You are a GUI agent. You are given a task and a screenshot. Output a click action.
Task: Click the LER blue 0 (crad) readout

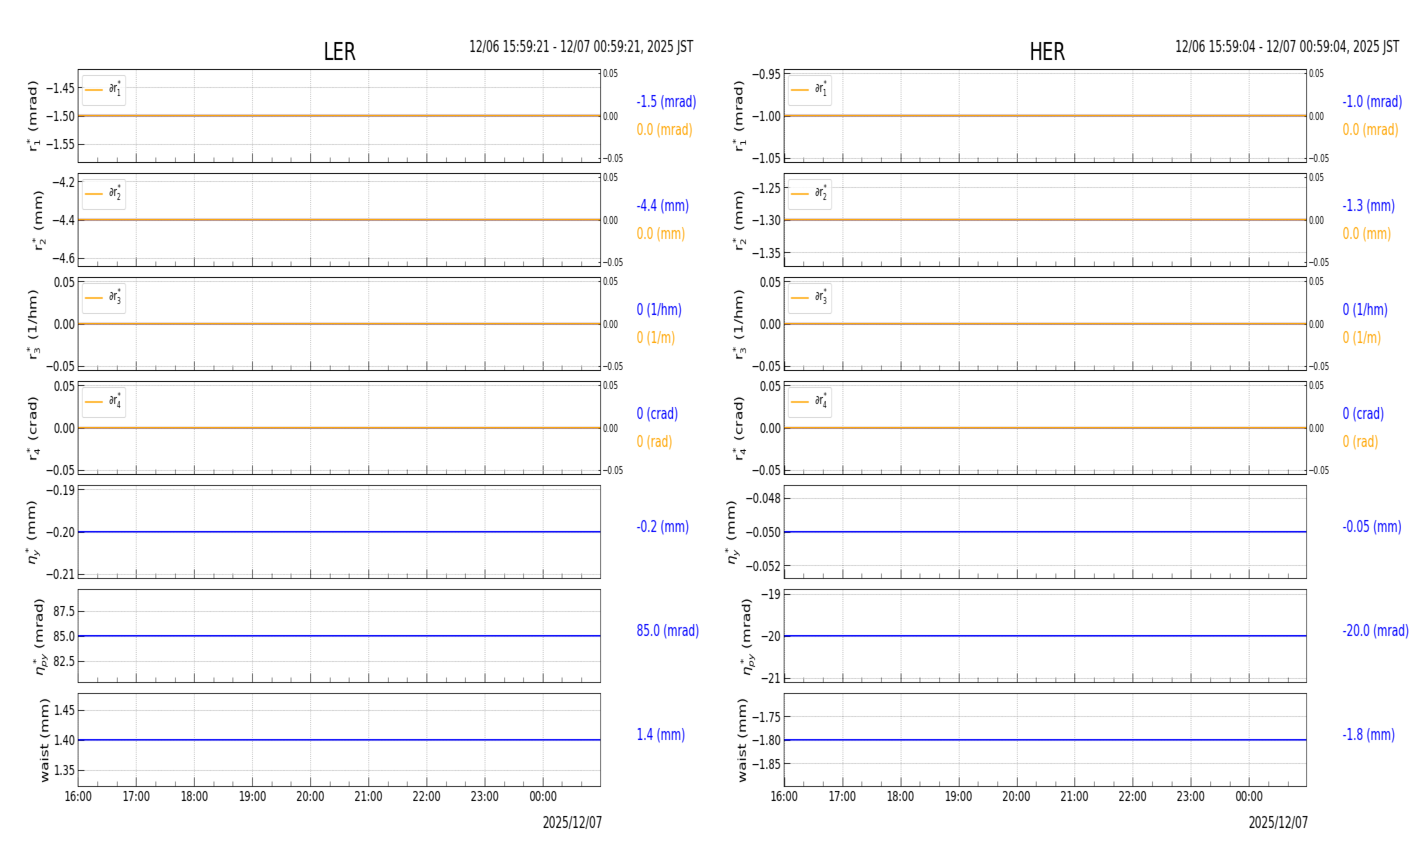pos(657,414)
